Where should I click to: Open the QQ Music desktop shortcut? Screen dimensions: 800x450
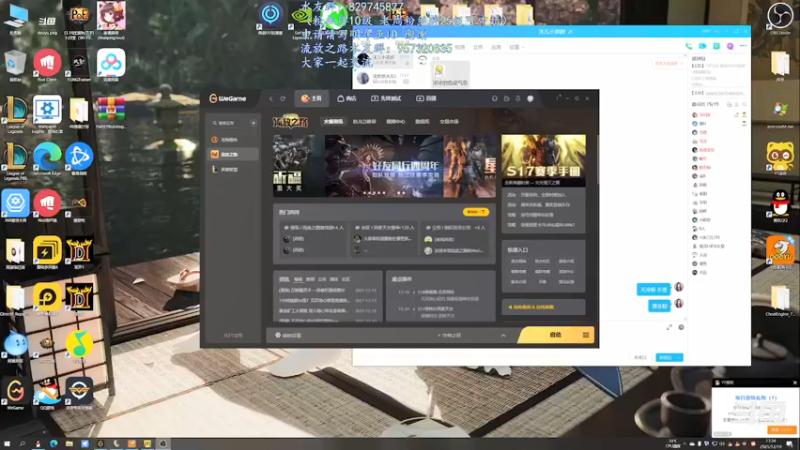pyautogui.click(x=79, y=346)
